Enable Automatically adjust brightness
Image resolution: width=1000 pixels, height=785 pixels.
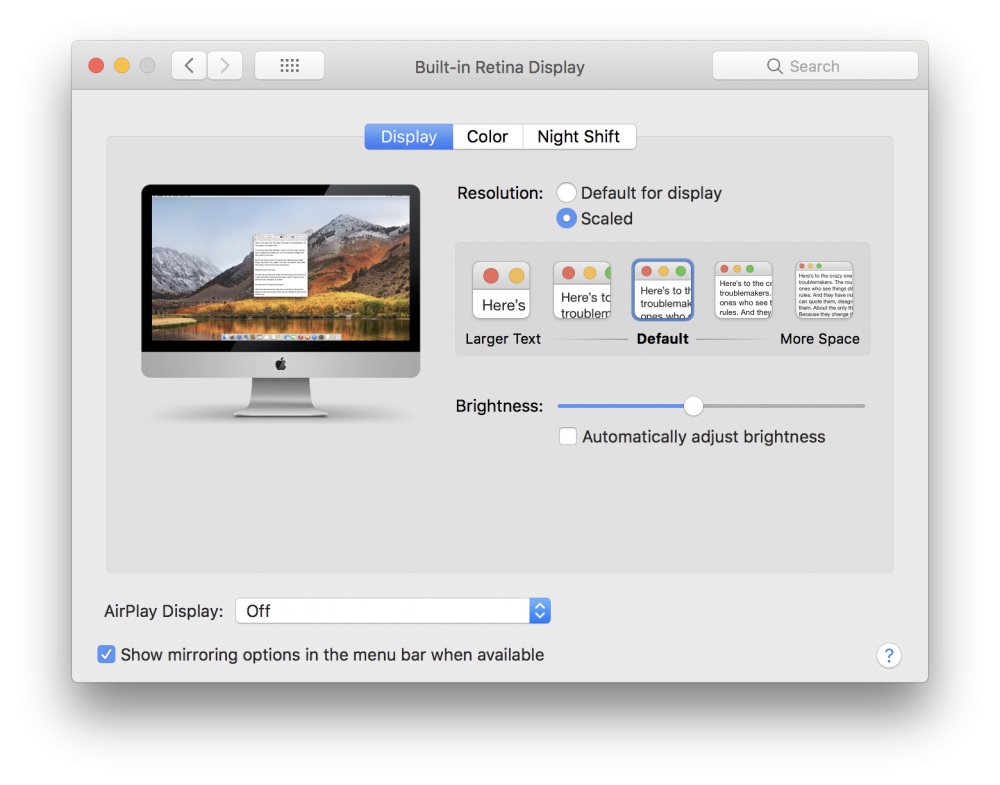[x=568, y=436]
